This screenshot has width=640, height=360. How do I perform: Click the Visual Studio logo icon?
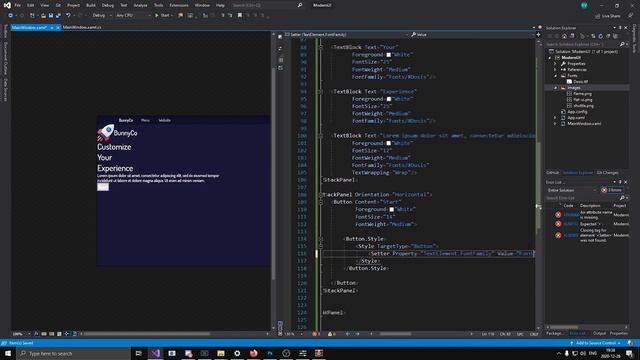coord(7,5)
